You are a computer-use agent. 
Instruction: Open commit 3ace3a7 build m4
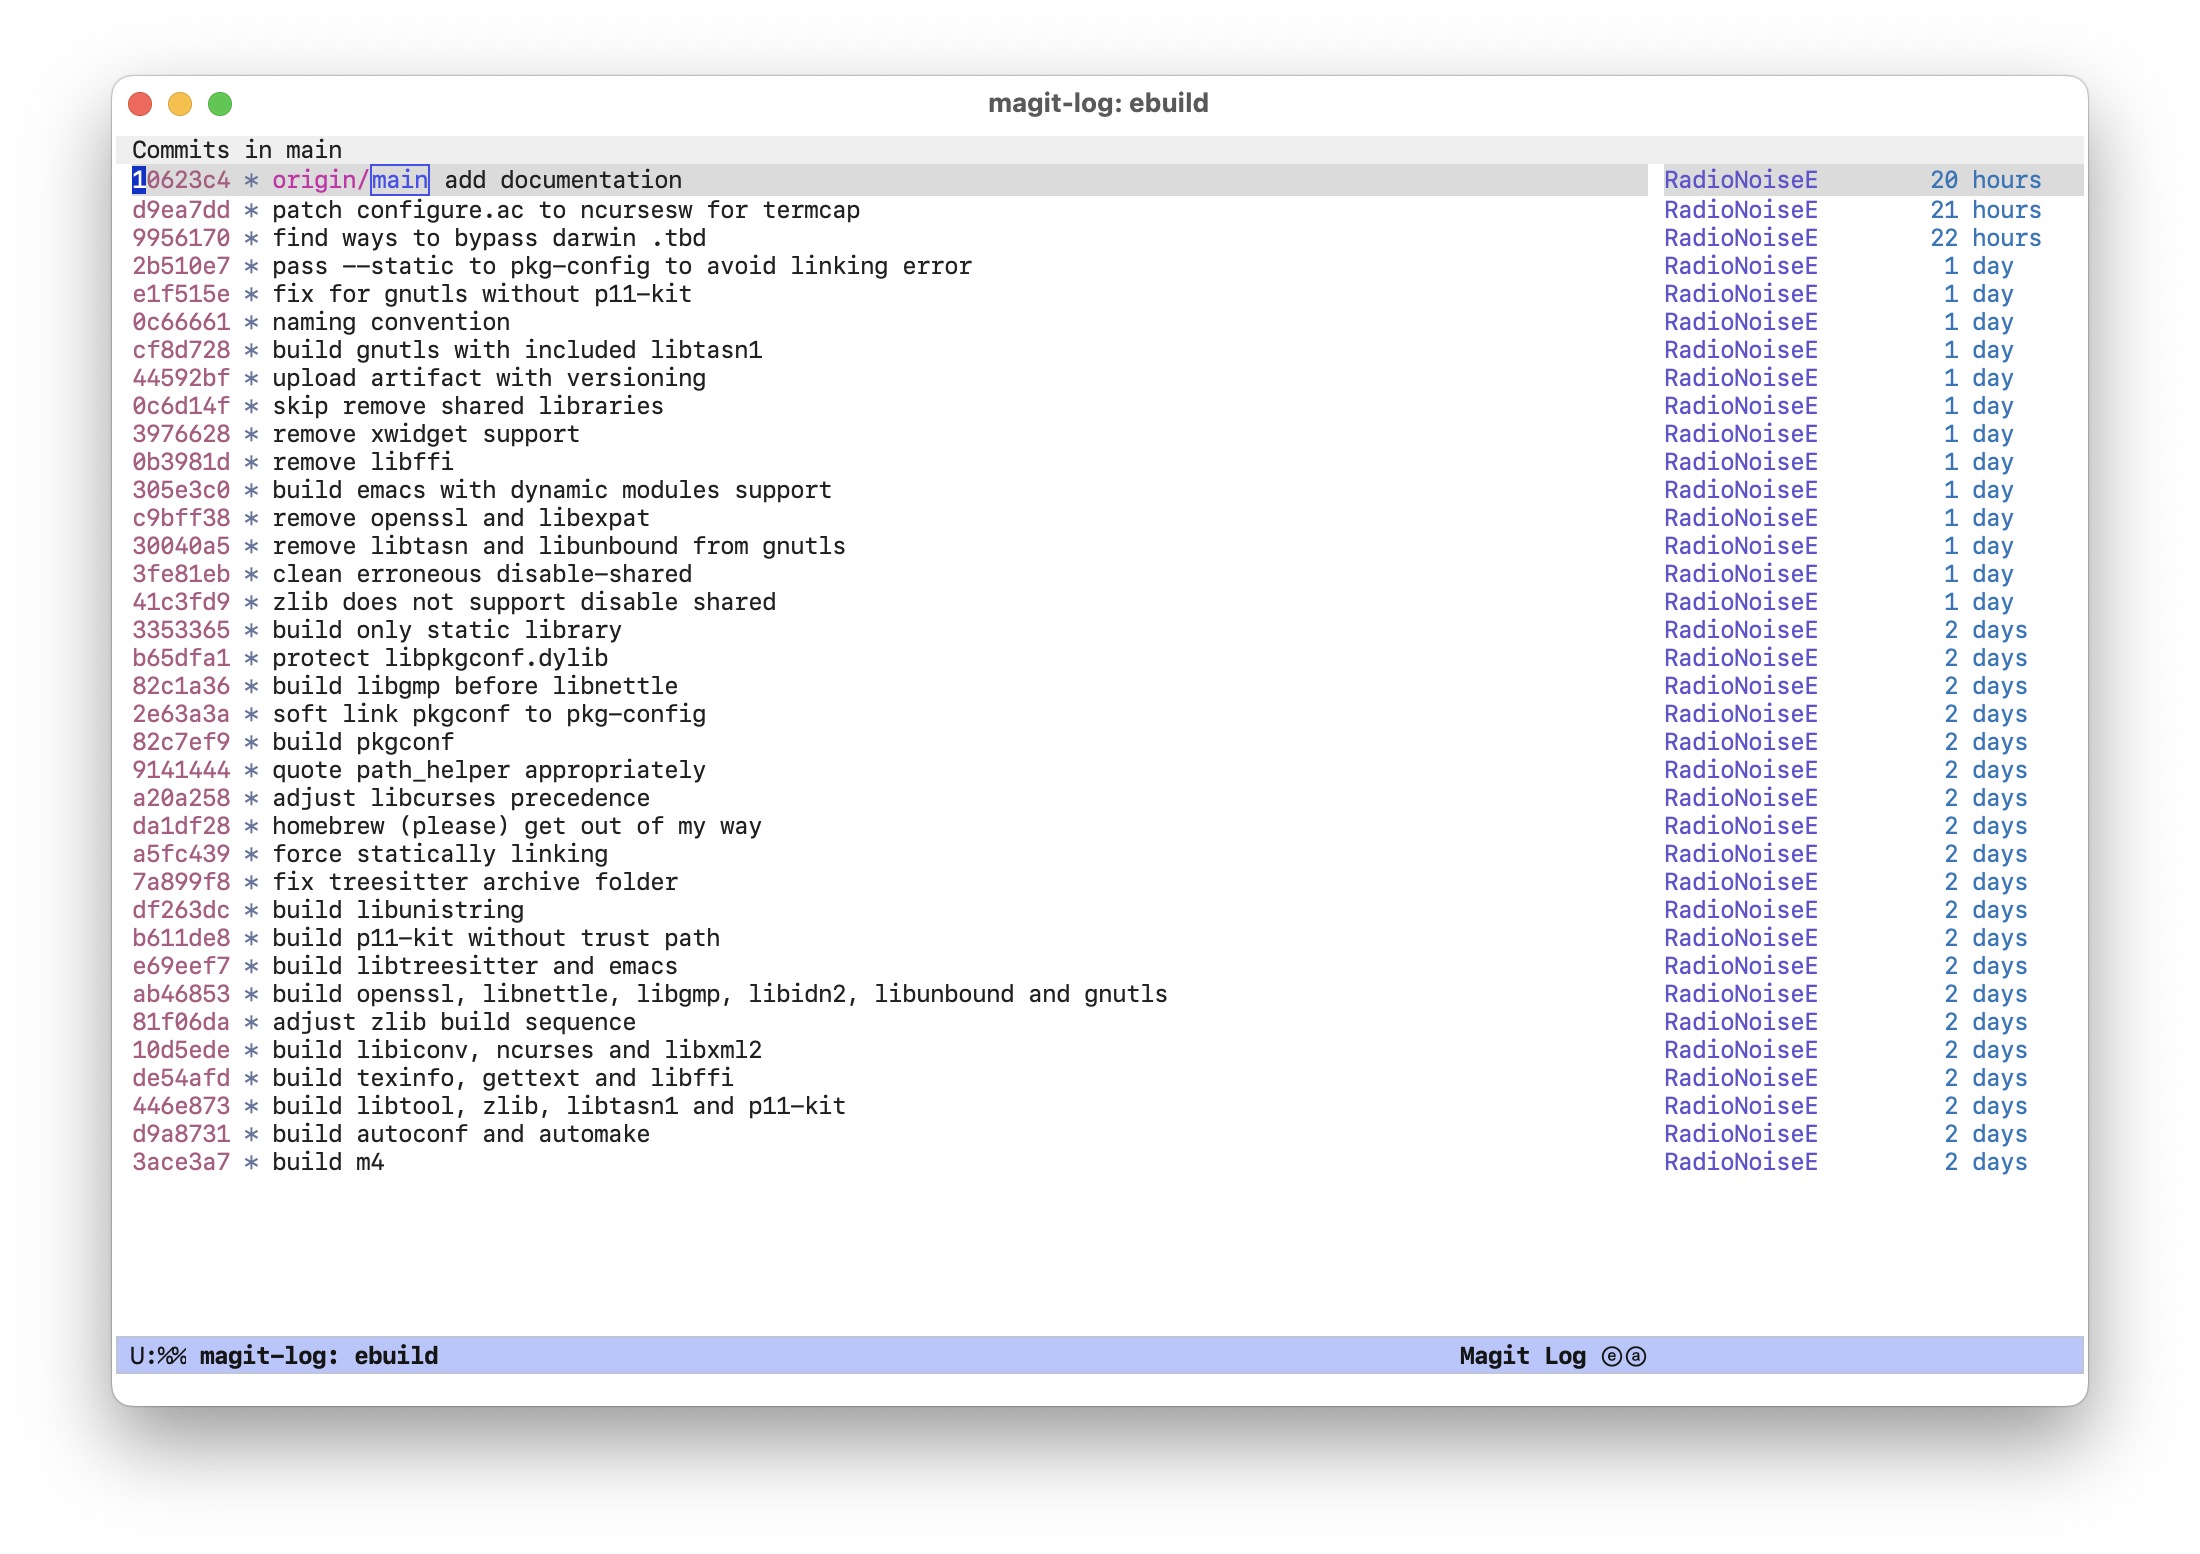tap(181, 1161)
